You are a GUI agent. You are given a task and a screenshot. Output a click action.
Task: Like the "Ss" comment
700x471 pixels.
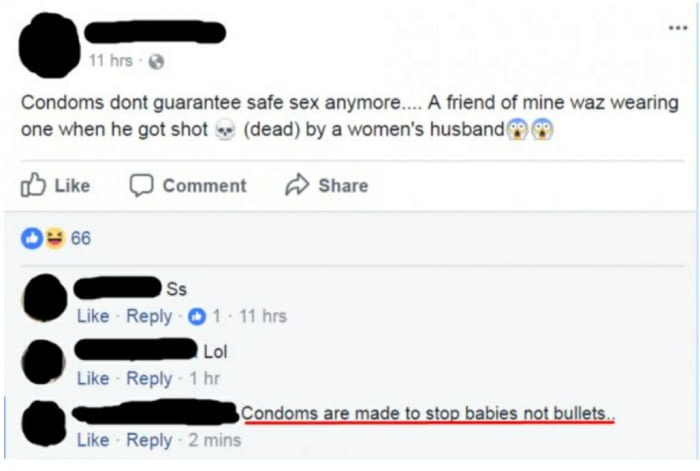(x=93, y=316)
